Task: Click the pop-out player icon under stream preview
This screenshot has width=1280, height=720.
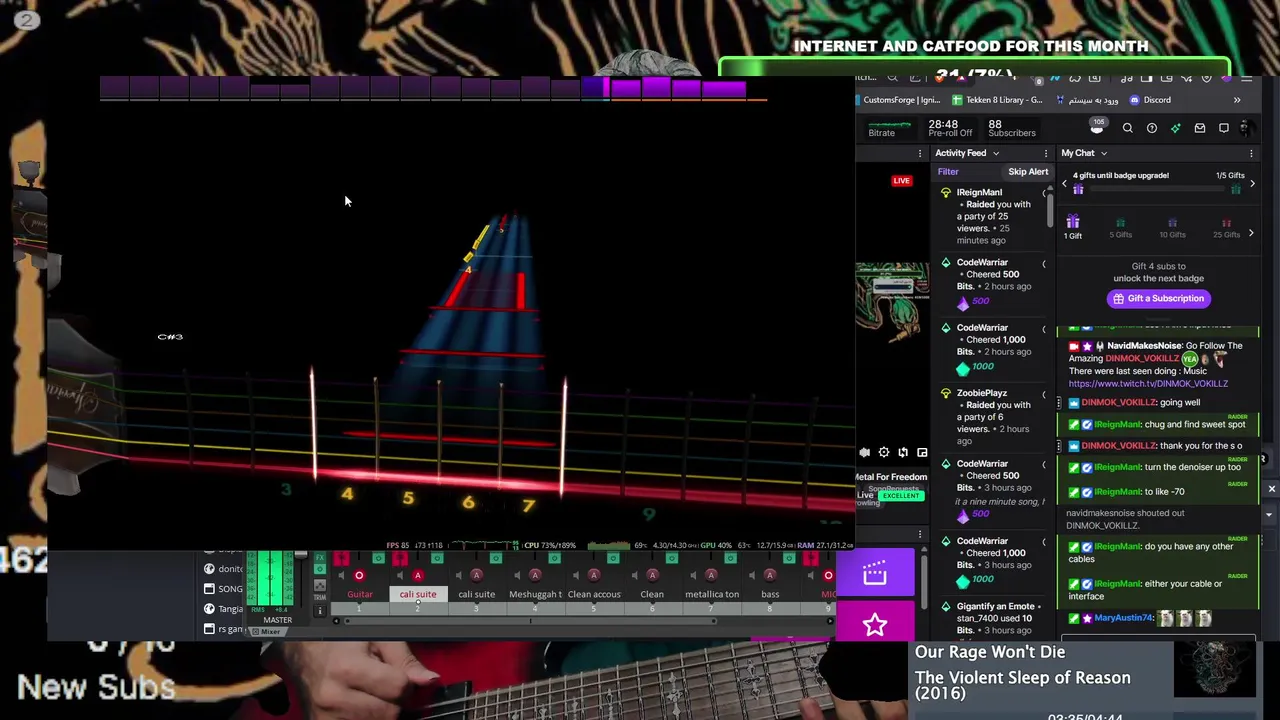Action: point(922,453)
